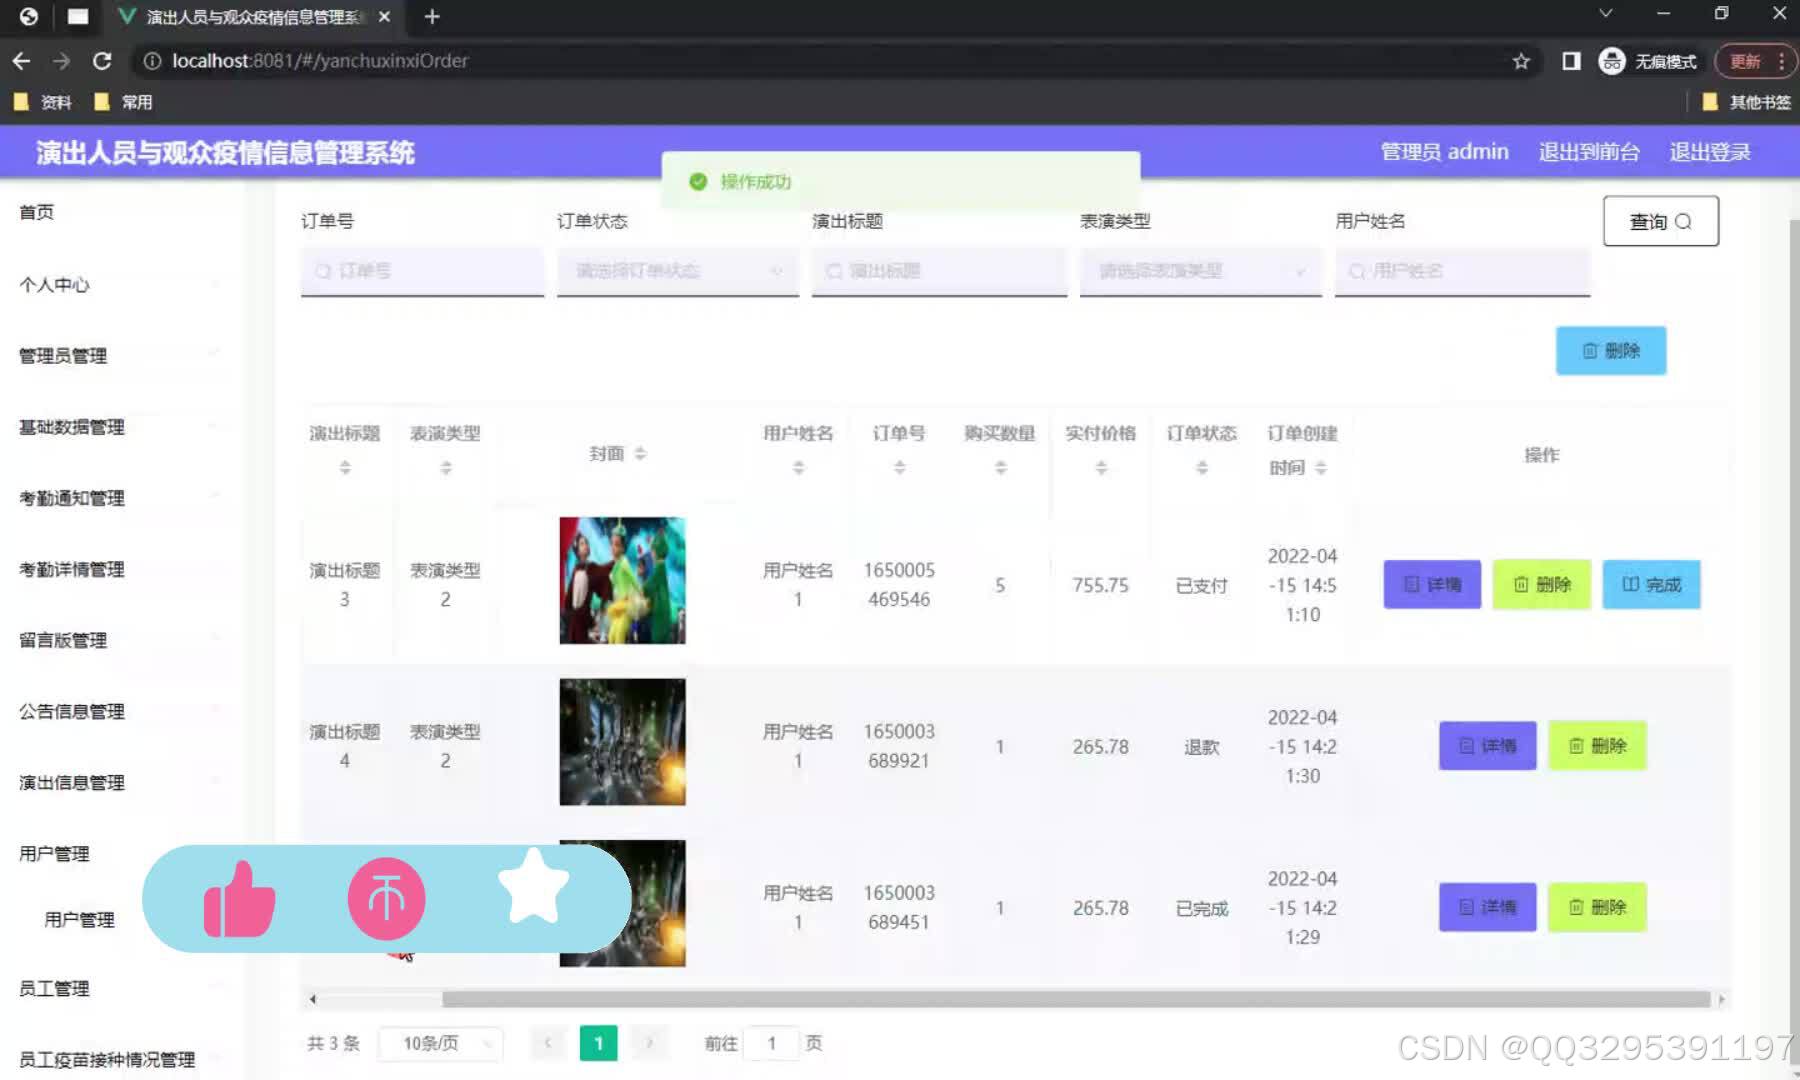Open the 订单状态 filter dropdown
The width and height of the screenshot is (1800, 1080).
pyautogui.click(x=678, y=271)
